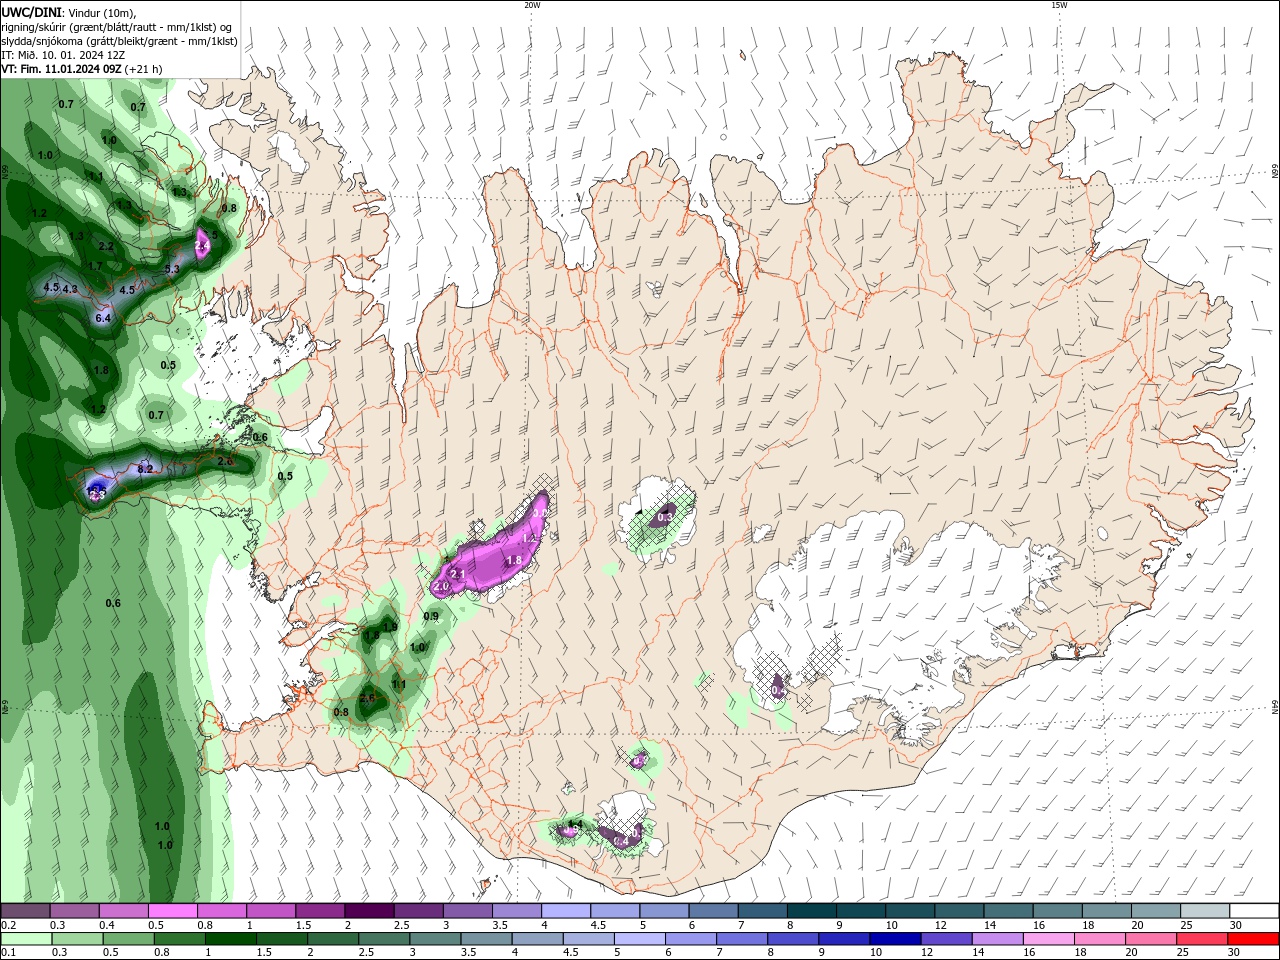
Task: Click the snow legend label 0.2
Action: (x=8, y=925)
